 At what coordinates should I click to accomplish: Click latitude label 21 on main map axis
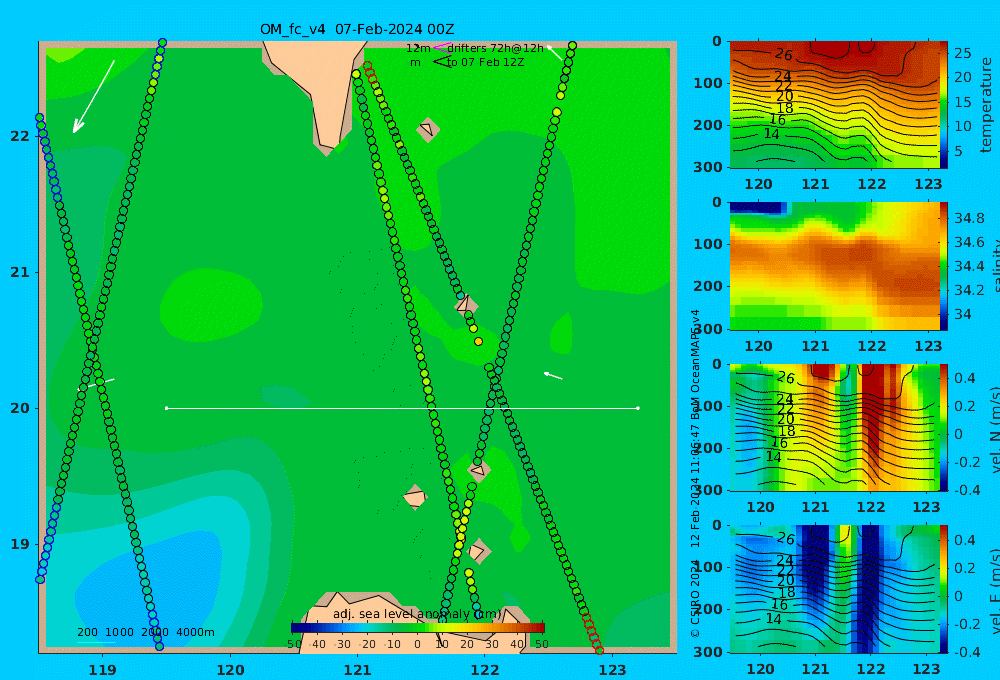(x=20, y=272)
